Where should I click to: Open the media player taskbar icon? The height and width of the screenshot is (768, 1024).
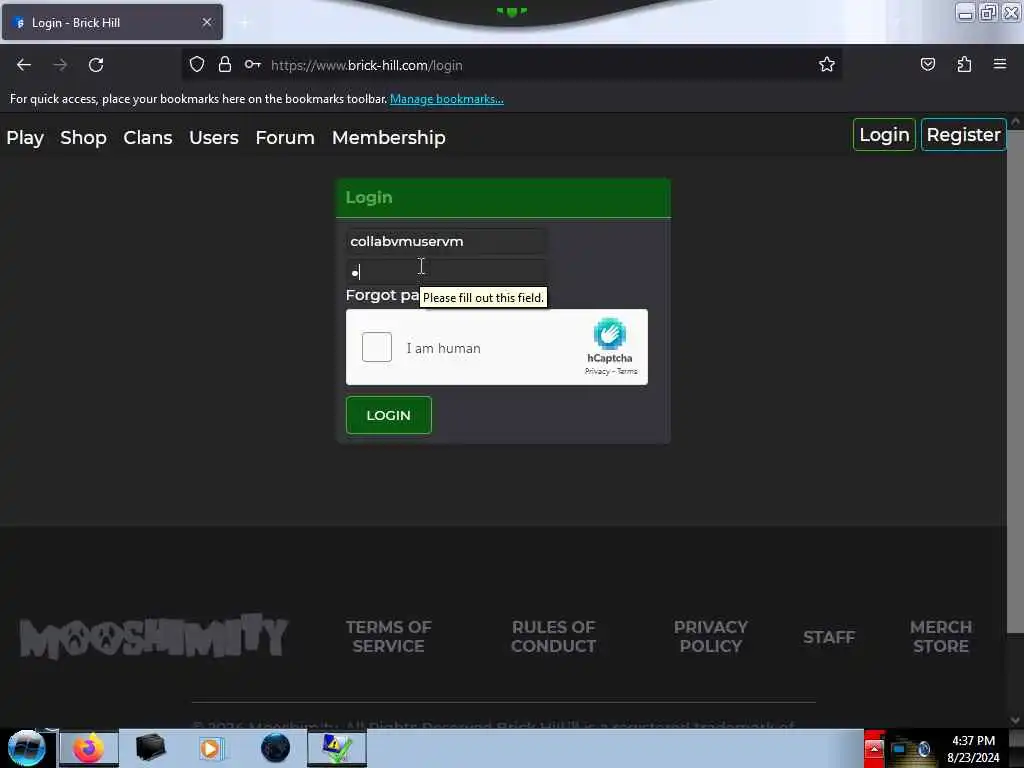(211, 748)
